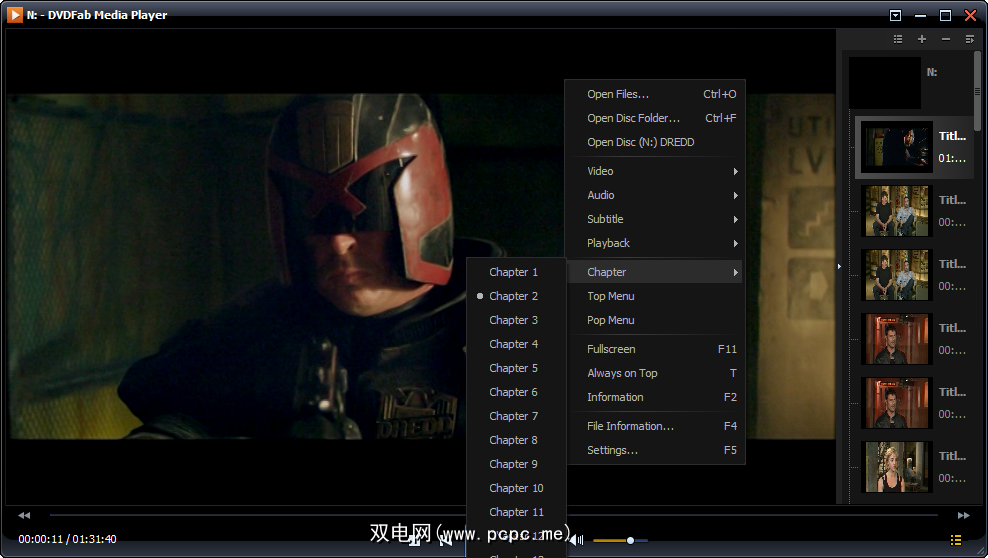Toggle Fullscreen mode from context menu
This screenshot has width=988, height=558.
pos(611,349)
